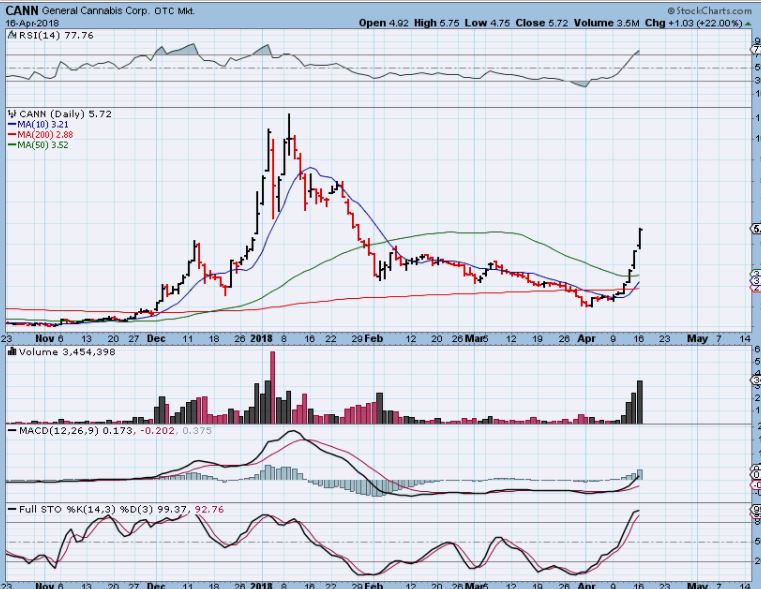Click the Apr label on price axis
Image resolution: width=761 pixels, height=589 pixels.
tap(586, 339)
